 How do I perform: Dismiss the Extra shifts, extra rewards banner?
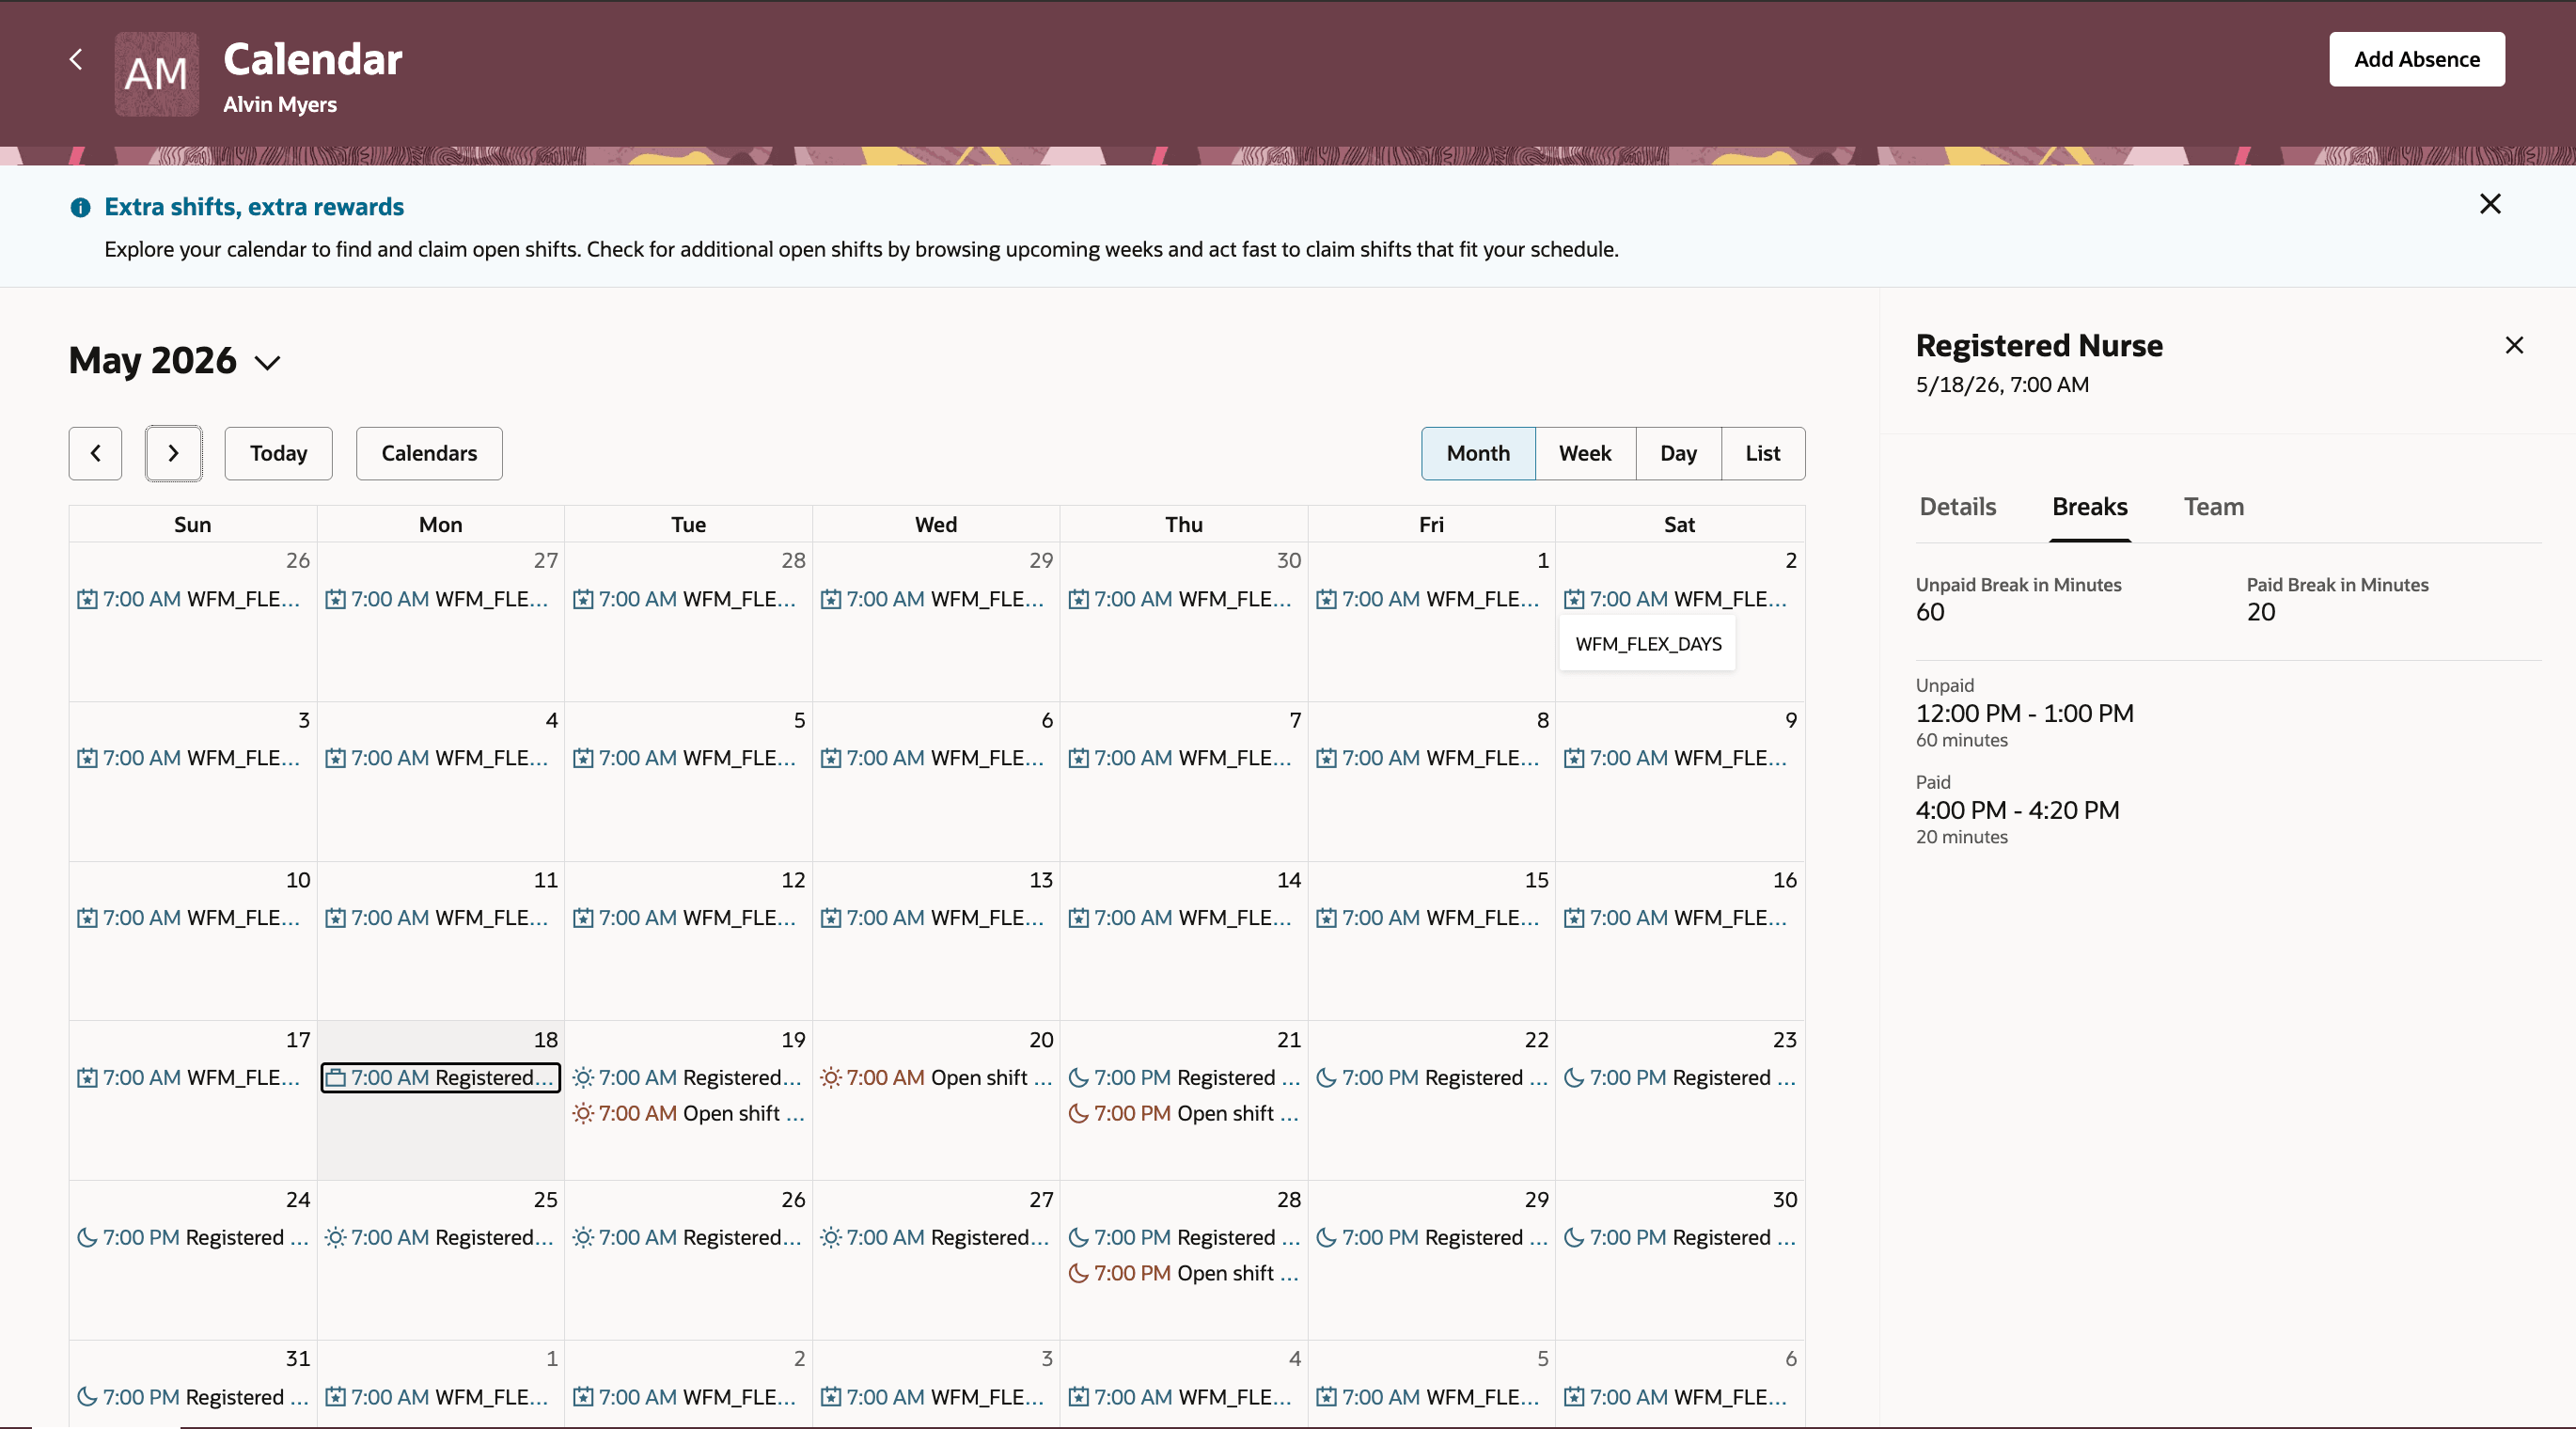[2490, 204]
